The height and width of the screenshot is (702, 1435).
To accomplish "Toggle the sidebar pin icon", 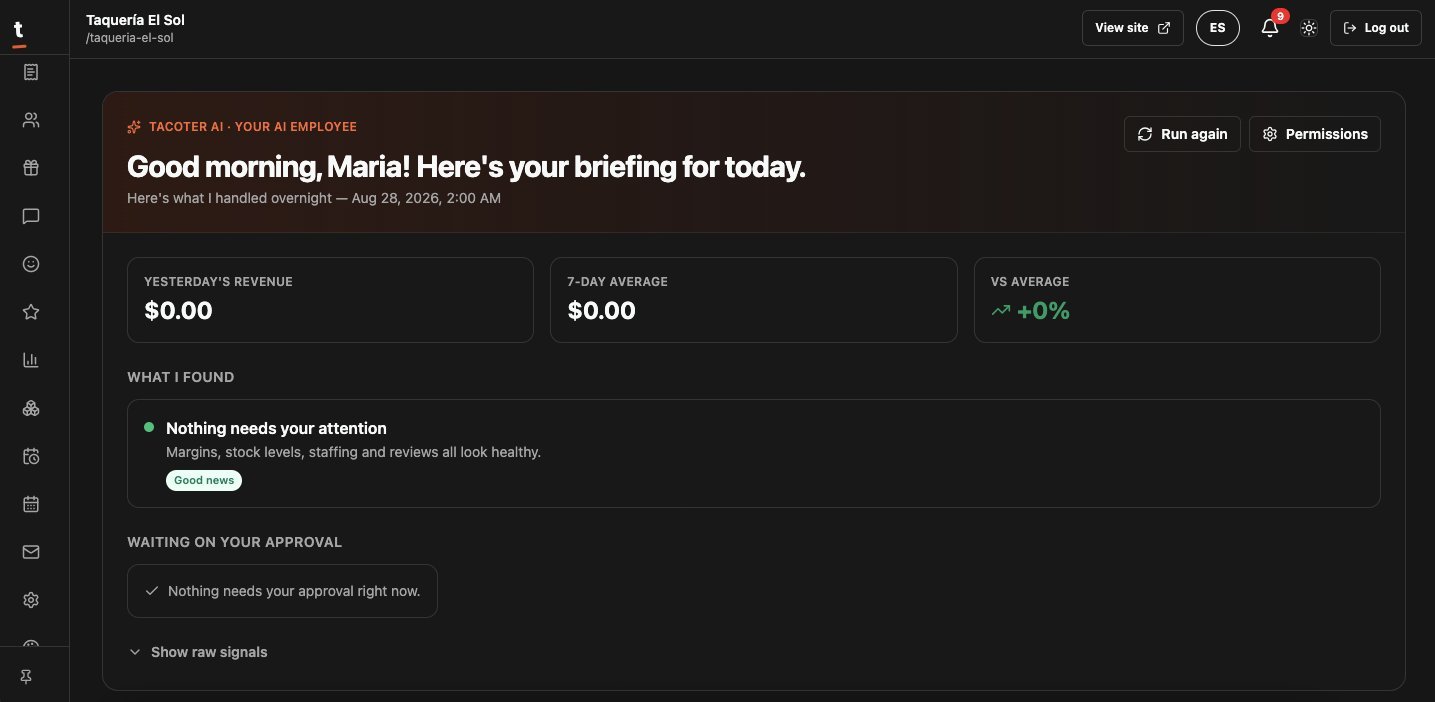I will pos(27,677).
